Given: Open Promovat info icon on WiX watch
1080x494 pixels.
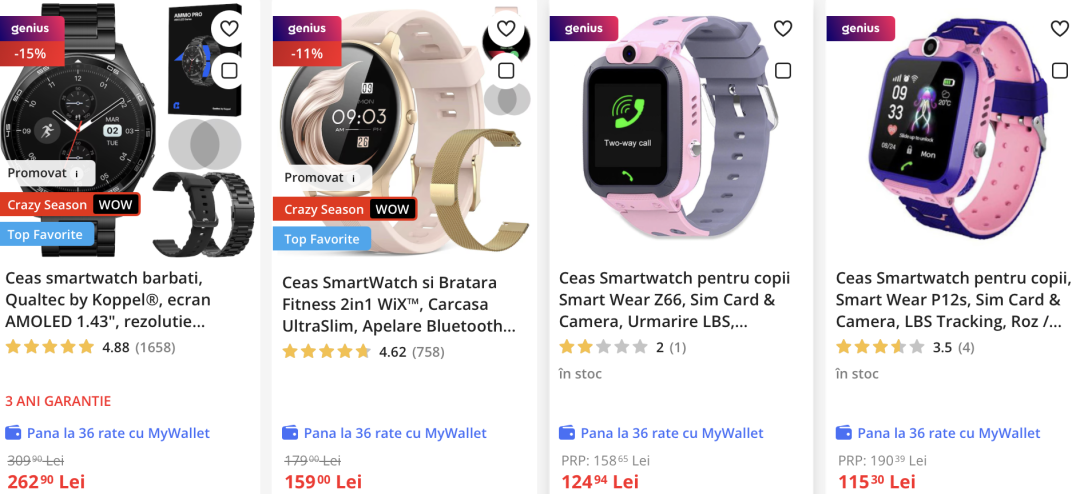Looking at the screenshot, I should [354, 178].
